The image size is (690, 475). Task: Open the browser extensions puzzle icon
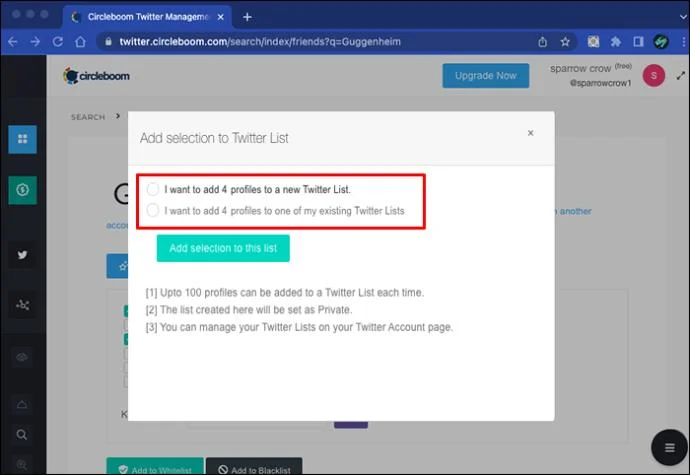pos(616,42)
